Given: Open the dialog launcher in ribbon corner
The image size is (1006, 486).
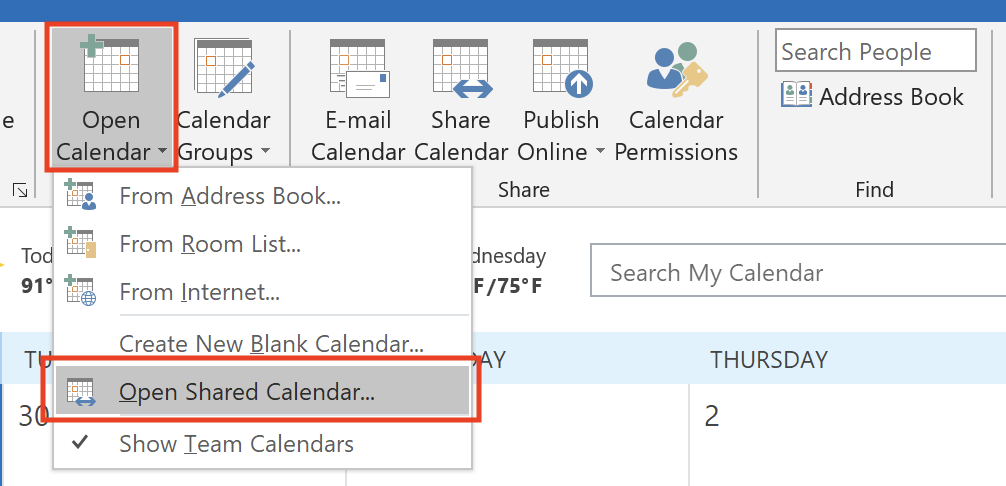Looking at the screenshot, I should point(20,189).
